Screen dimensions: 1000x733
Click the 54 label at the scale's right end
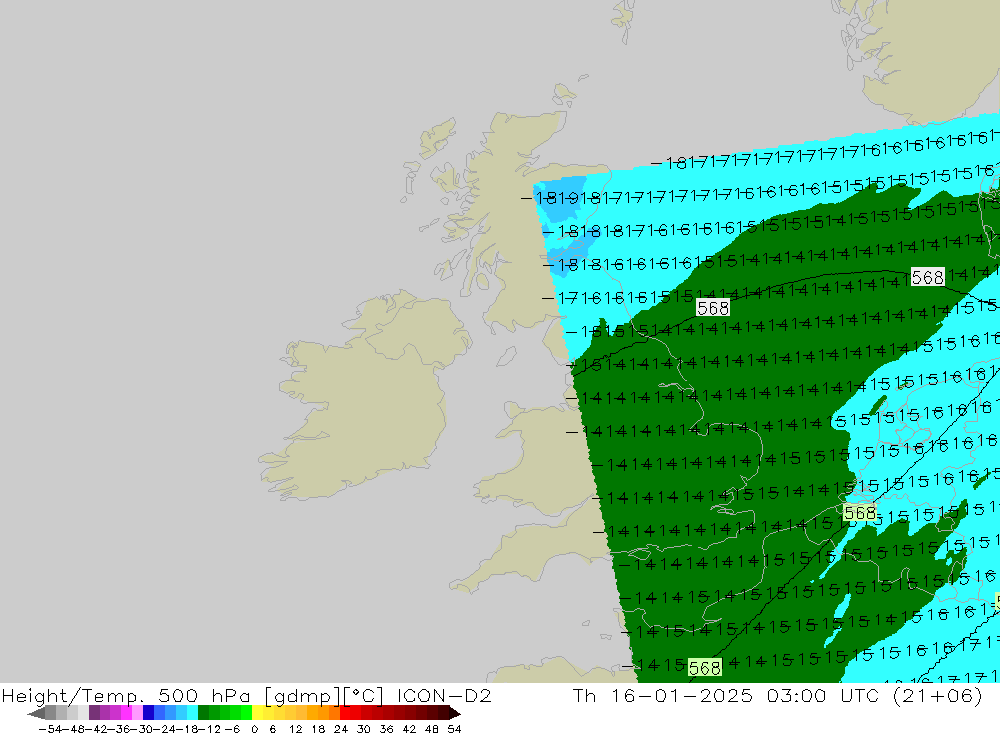tap(454, 729)
